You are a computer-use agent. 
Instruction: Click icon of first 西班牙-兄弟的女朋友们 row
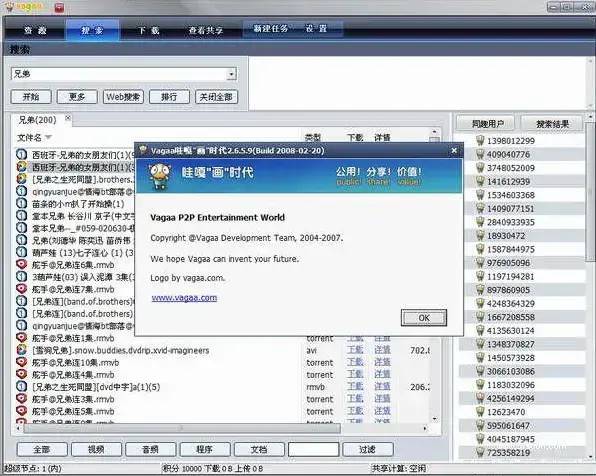[x=21, y=154]
